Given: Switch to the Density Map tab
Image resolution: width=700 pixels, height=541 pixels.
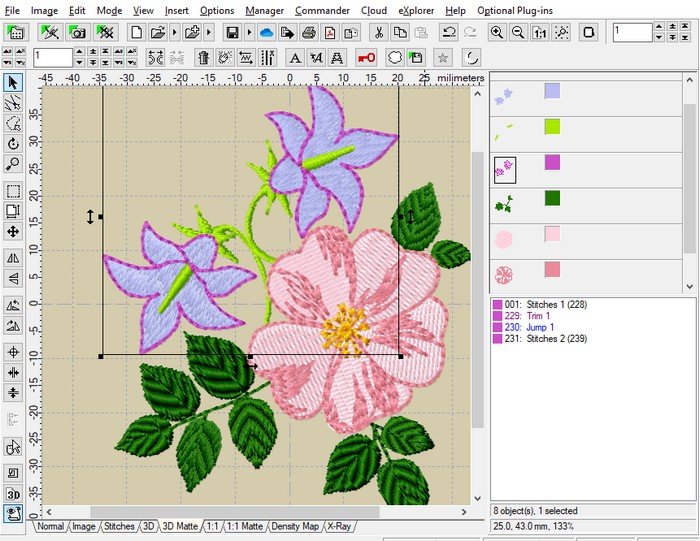Looking at the screenshot, I should tap(295, 526).
